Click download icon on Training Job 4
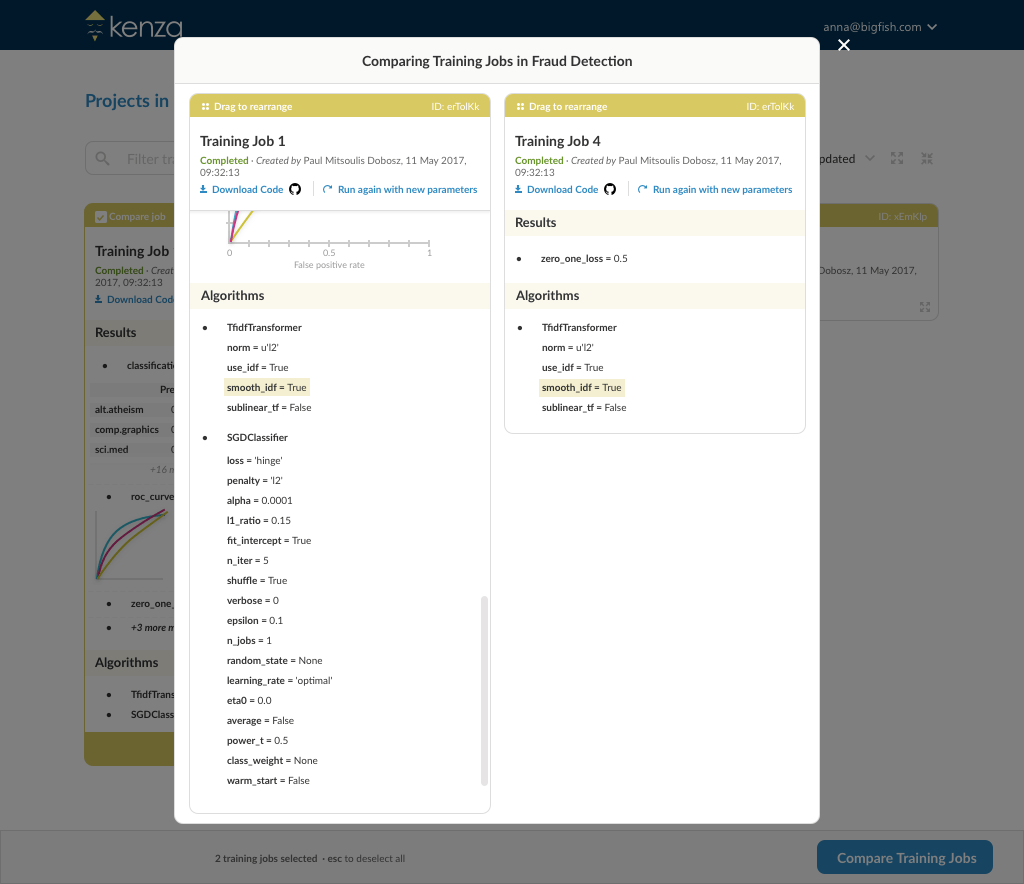The height and width of the screenshot is (884, 1024). coord(519,189)
